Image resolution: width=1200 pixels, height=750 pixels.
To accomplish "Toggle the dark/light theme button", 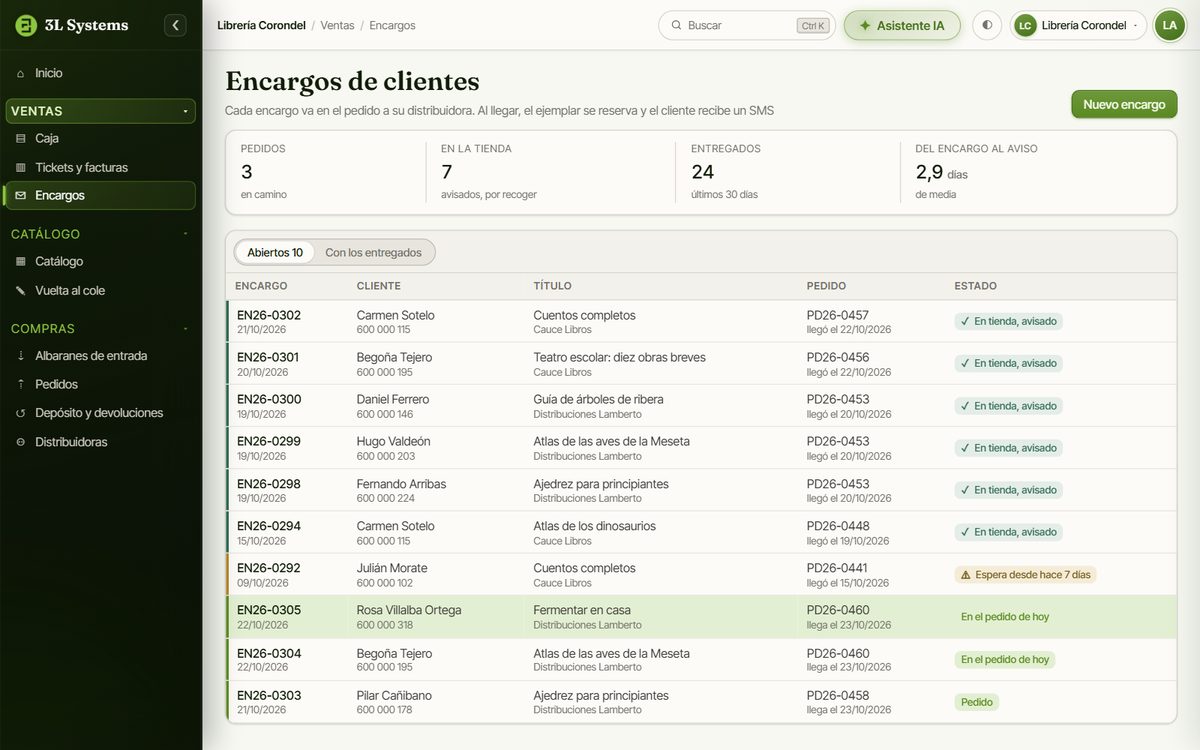I will pyautogui.click(x=987, y=25).
